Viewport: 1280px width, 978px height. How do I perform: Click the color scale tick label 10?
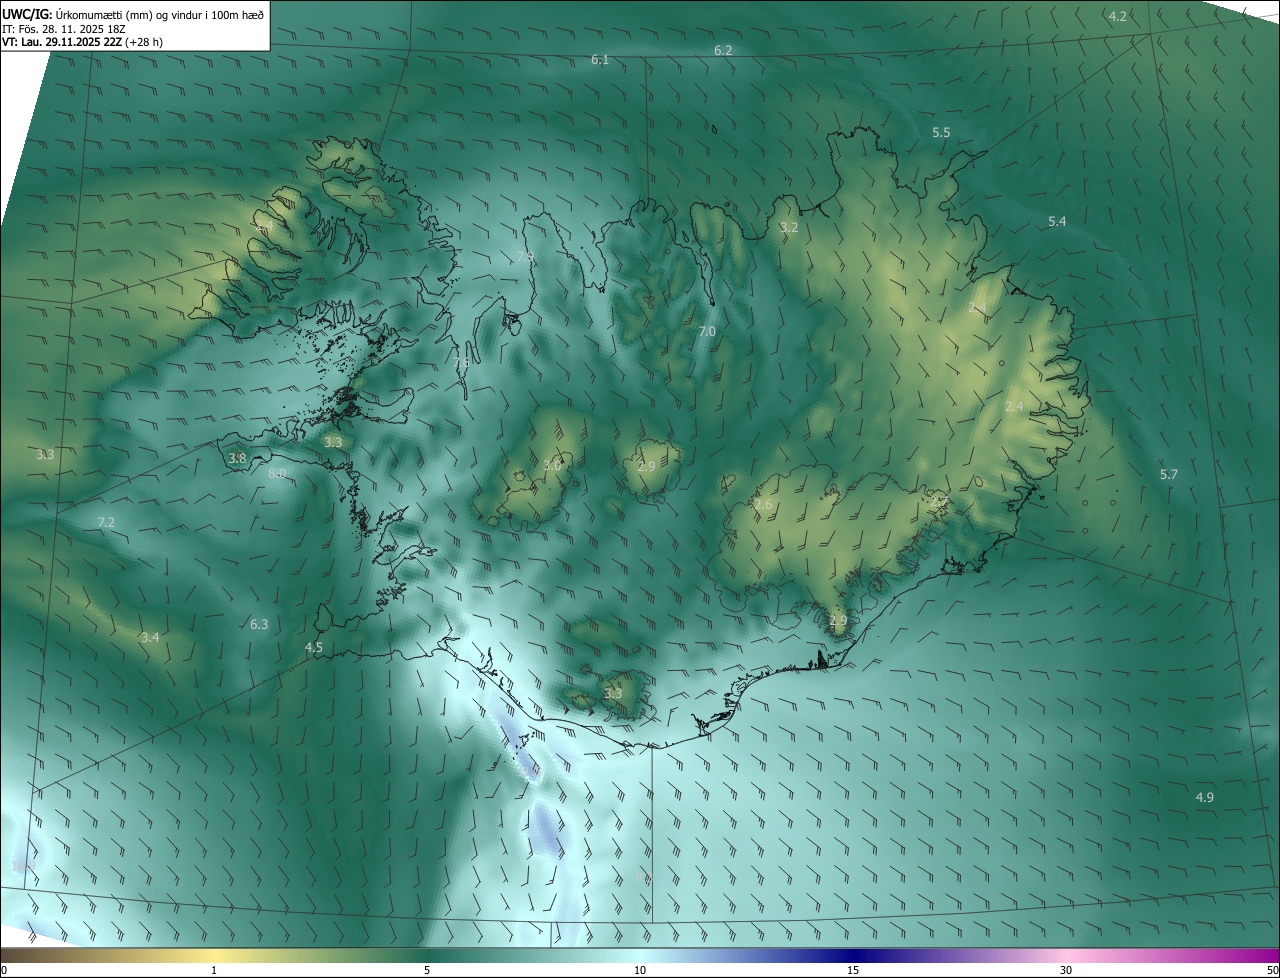coord(640,970)
